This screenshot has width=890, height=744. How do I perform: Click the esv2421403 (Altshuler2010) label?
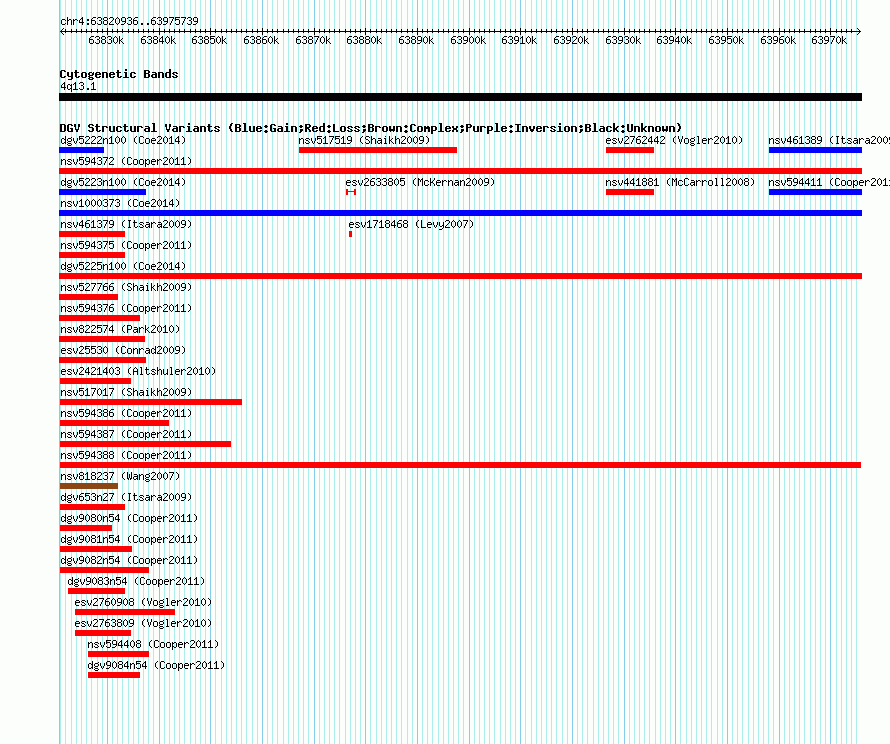click(138, 371)
